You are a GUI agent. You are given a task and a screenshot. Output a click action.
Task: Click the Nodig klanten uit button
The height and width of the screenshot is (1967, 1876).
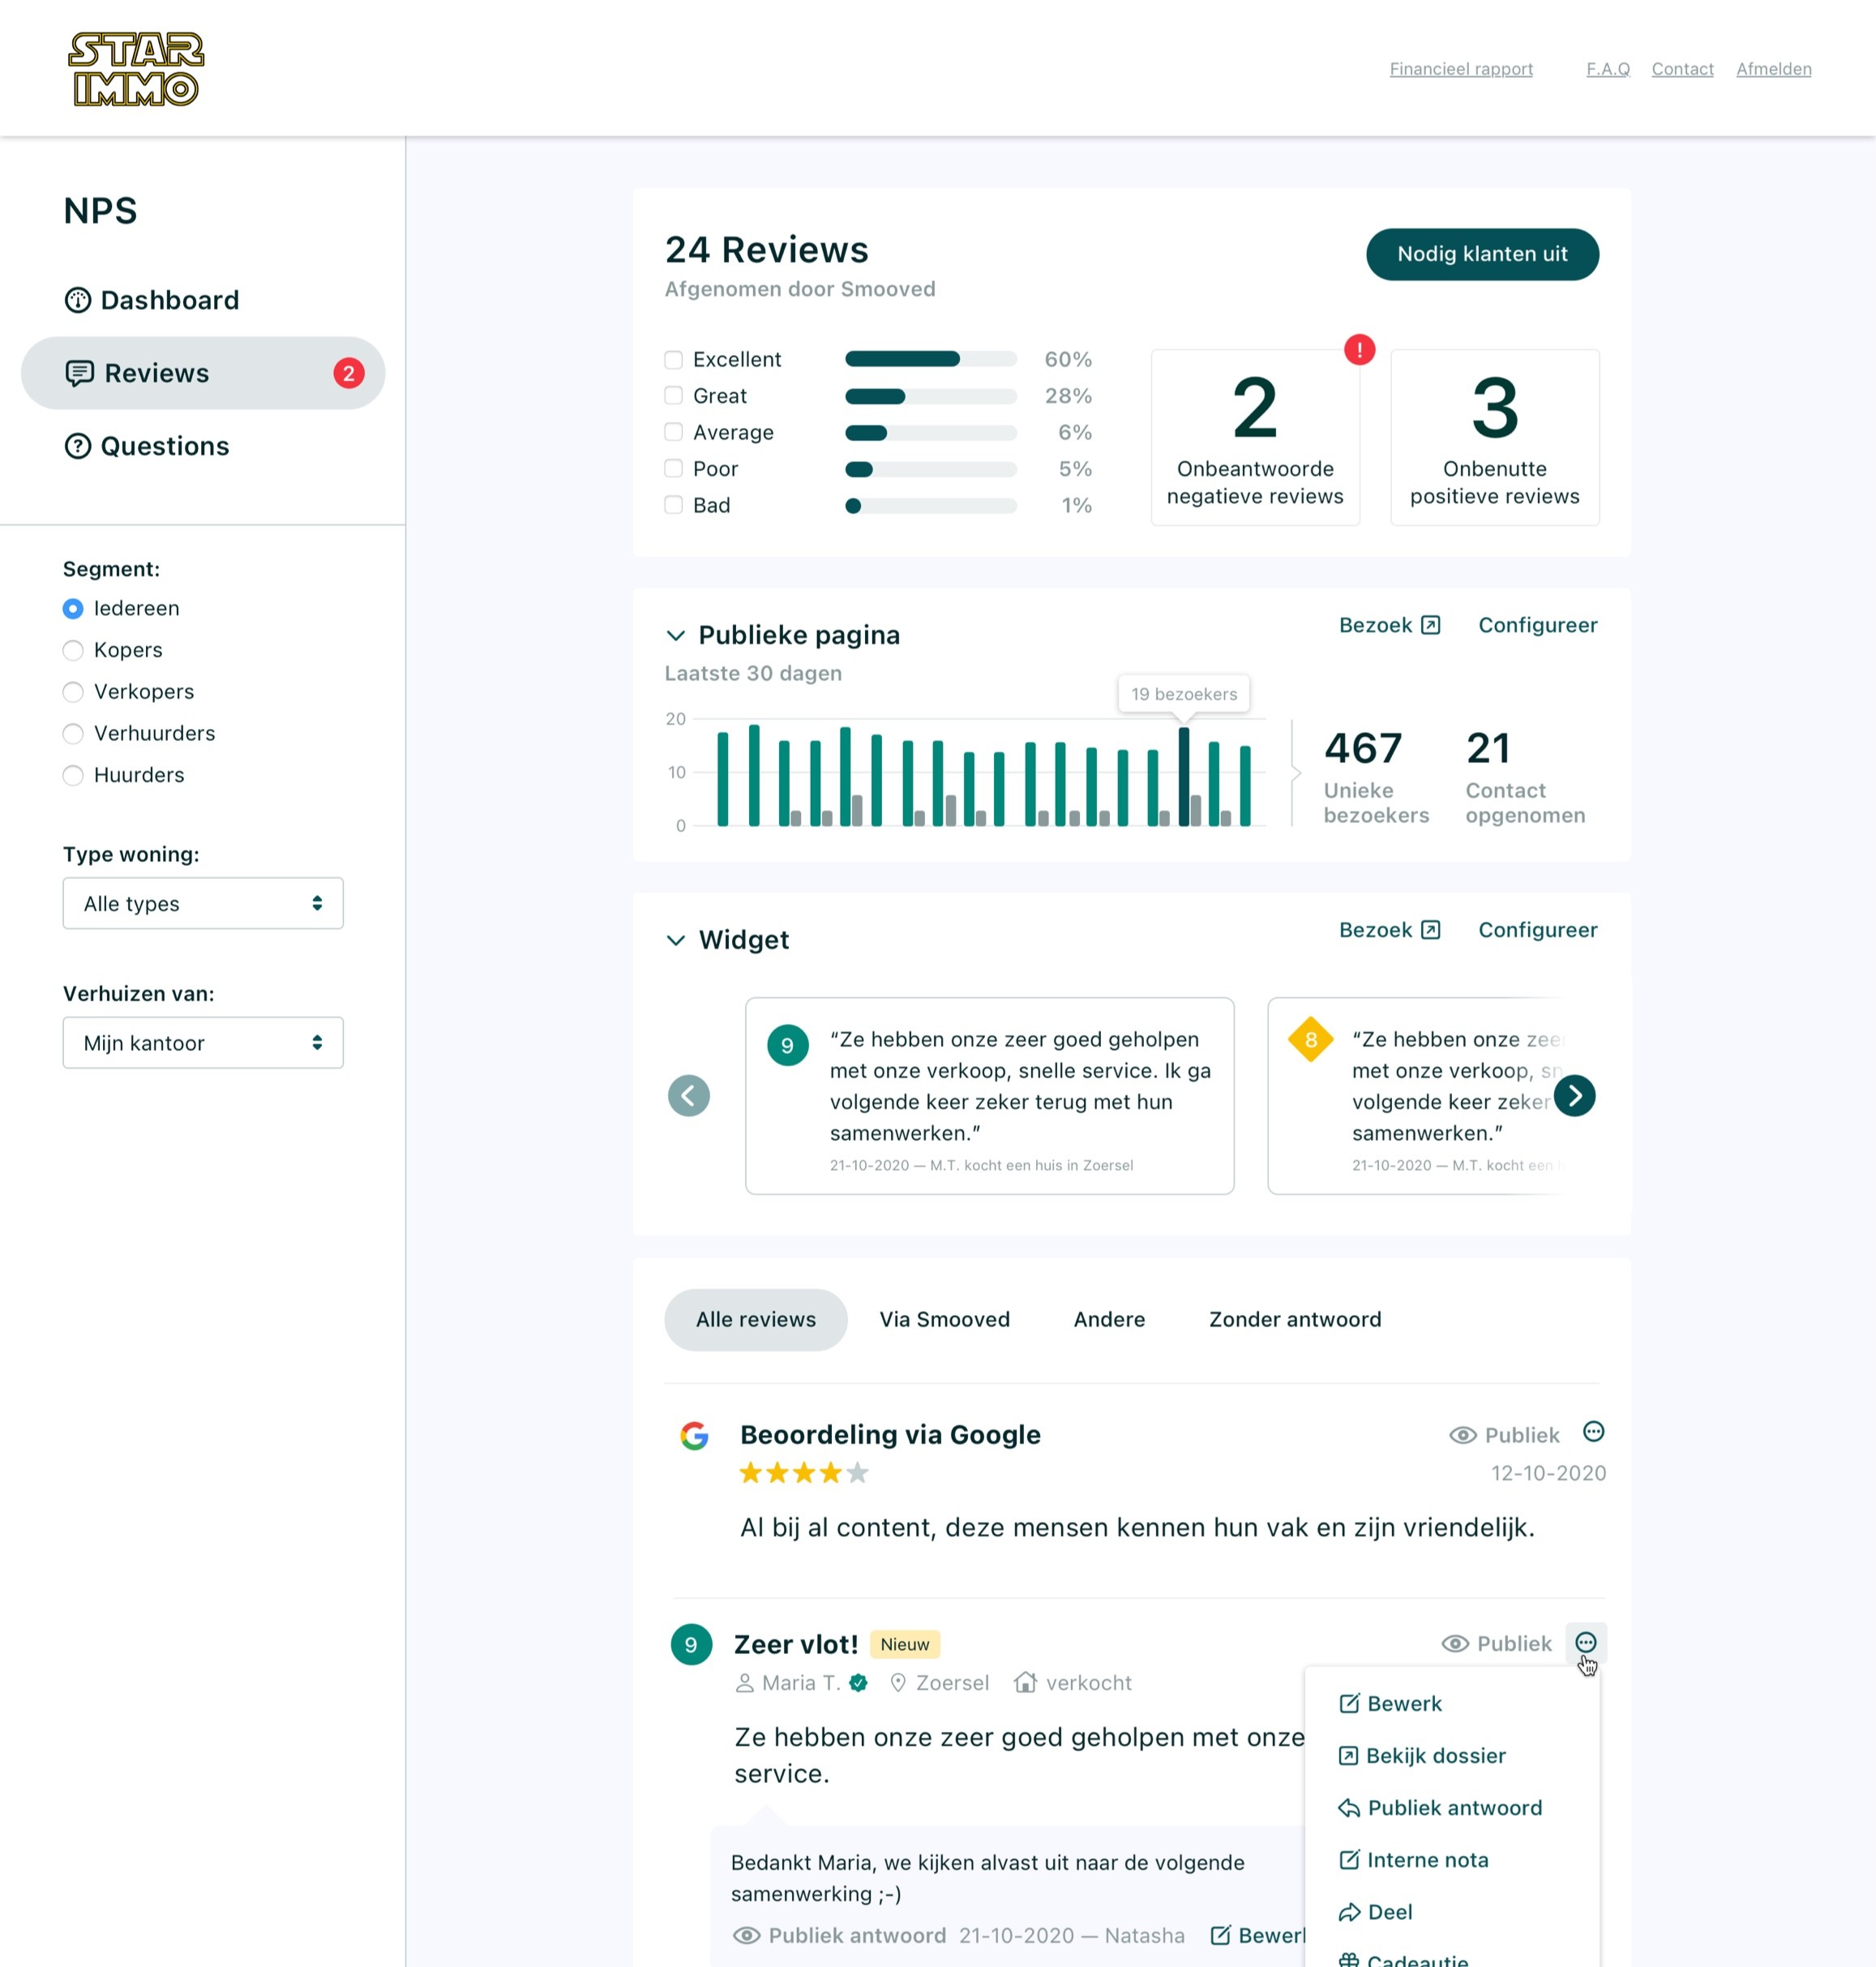(1481, 255)
